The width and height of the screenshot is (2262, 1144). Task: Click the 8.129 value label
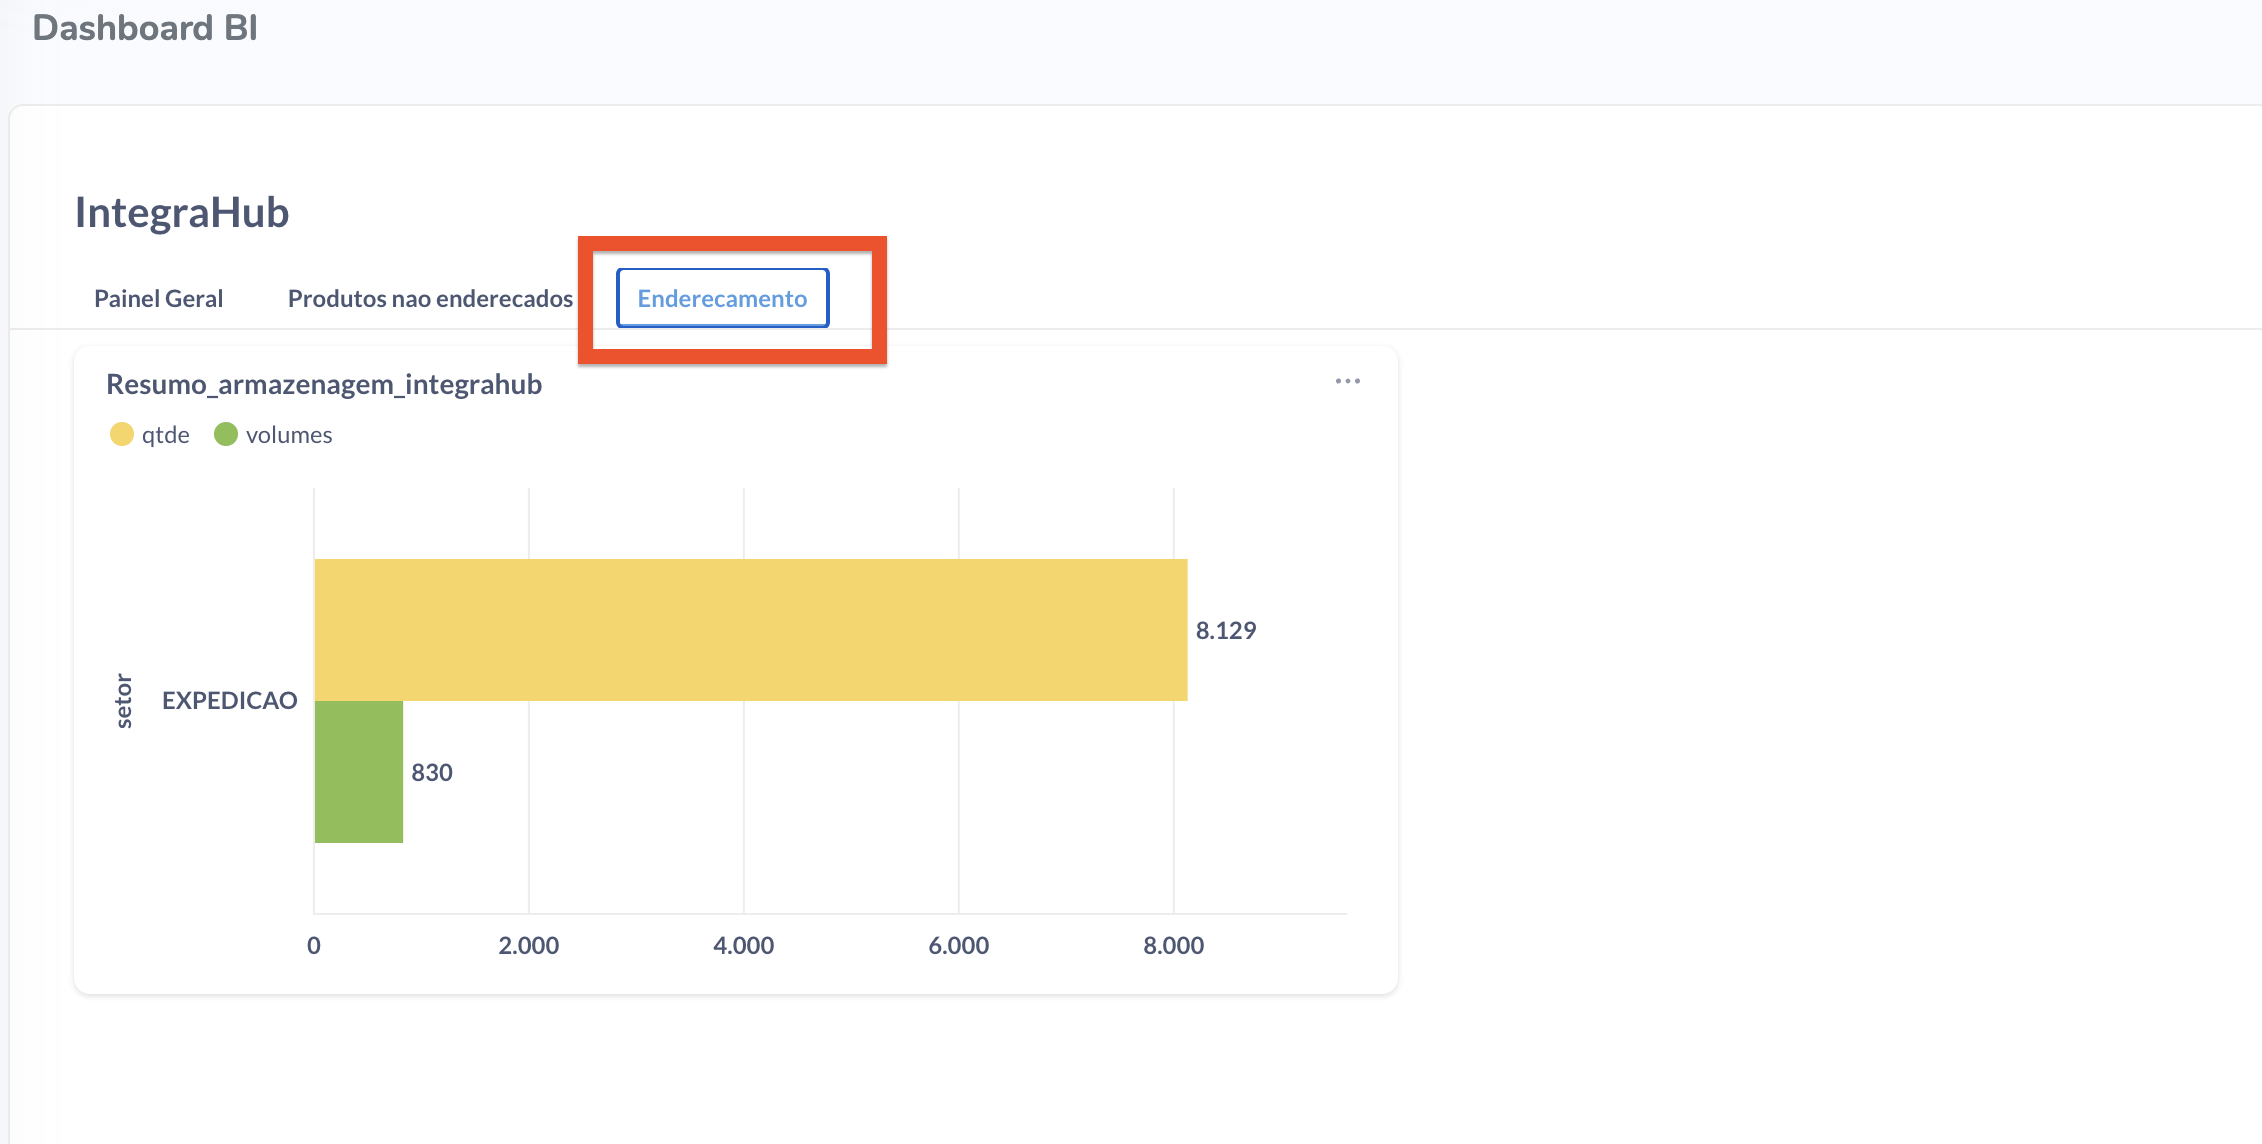coord(1226,630)
